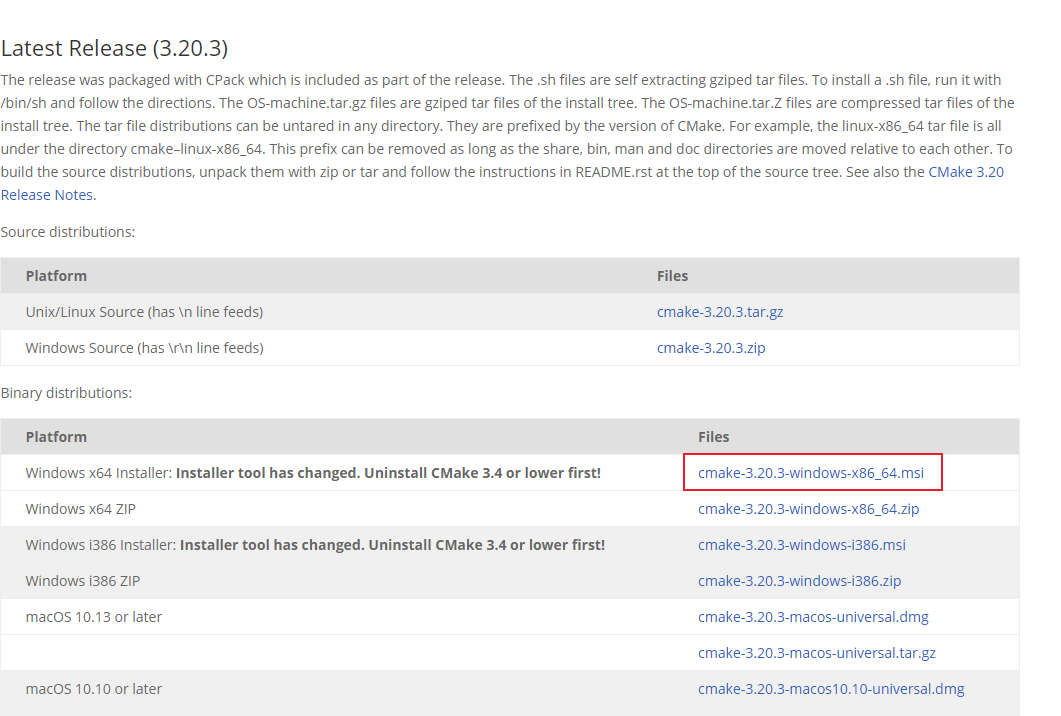This screenshot has height=716, width=1061.
Task: Download cmake-3.20.3-windows-i386.msi installer
Action: point(802,545)
